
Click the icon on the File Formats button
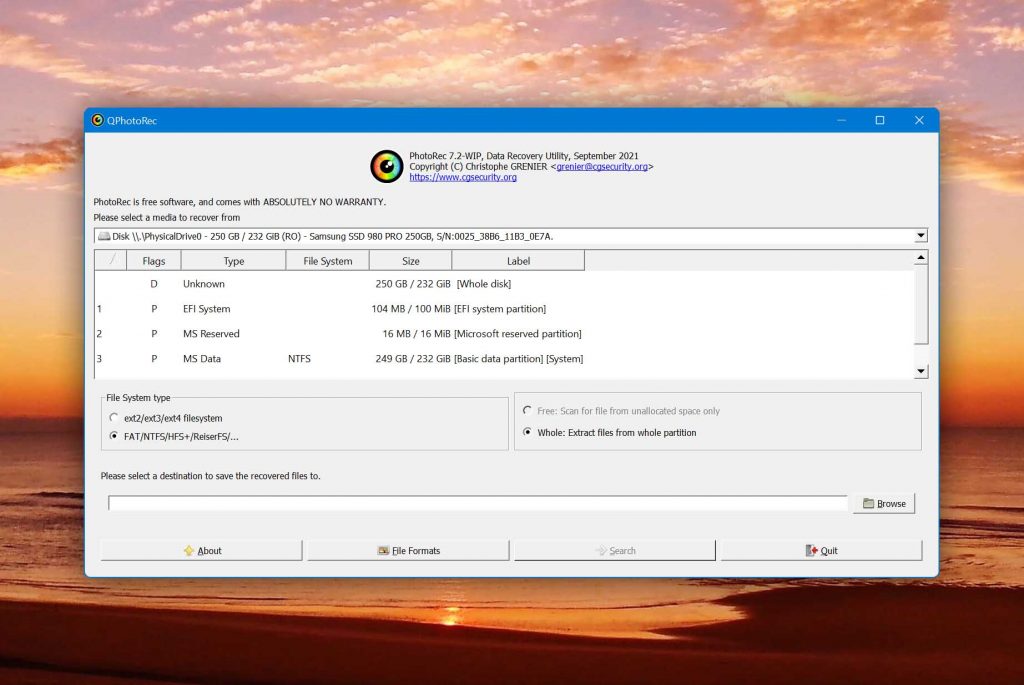coord(384,550)
